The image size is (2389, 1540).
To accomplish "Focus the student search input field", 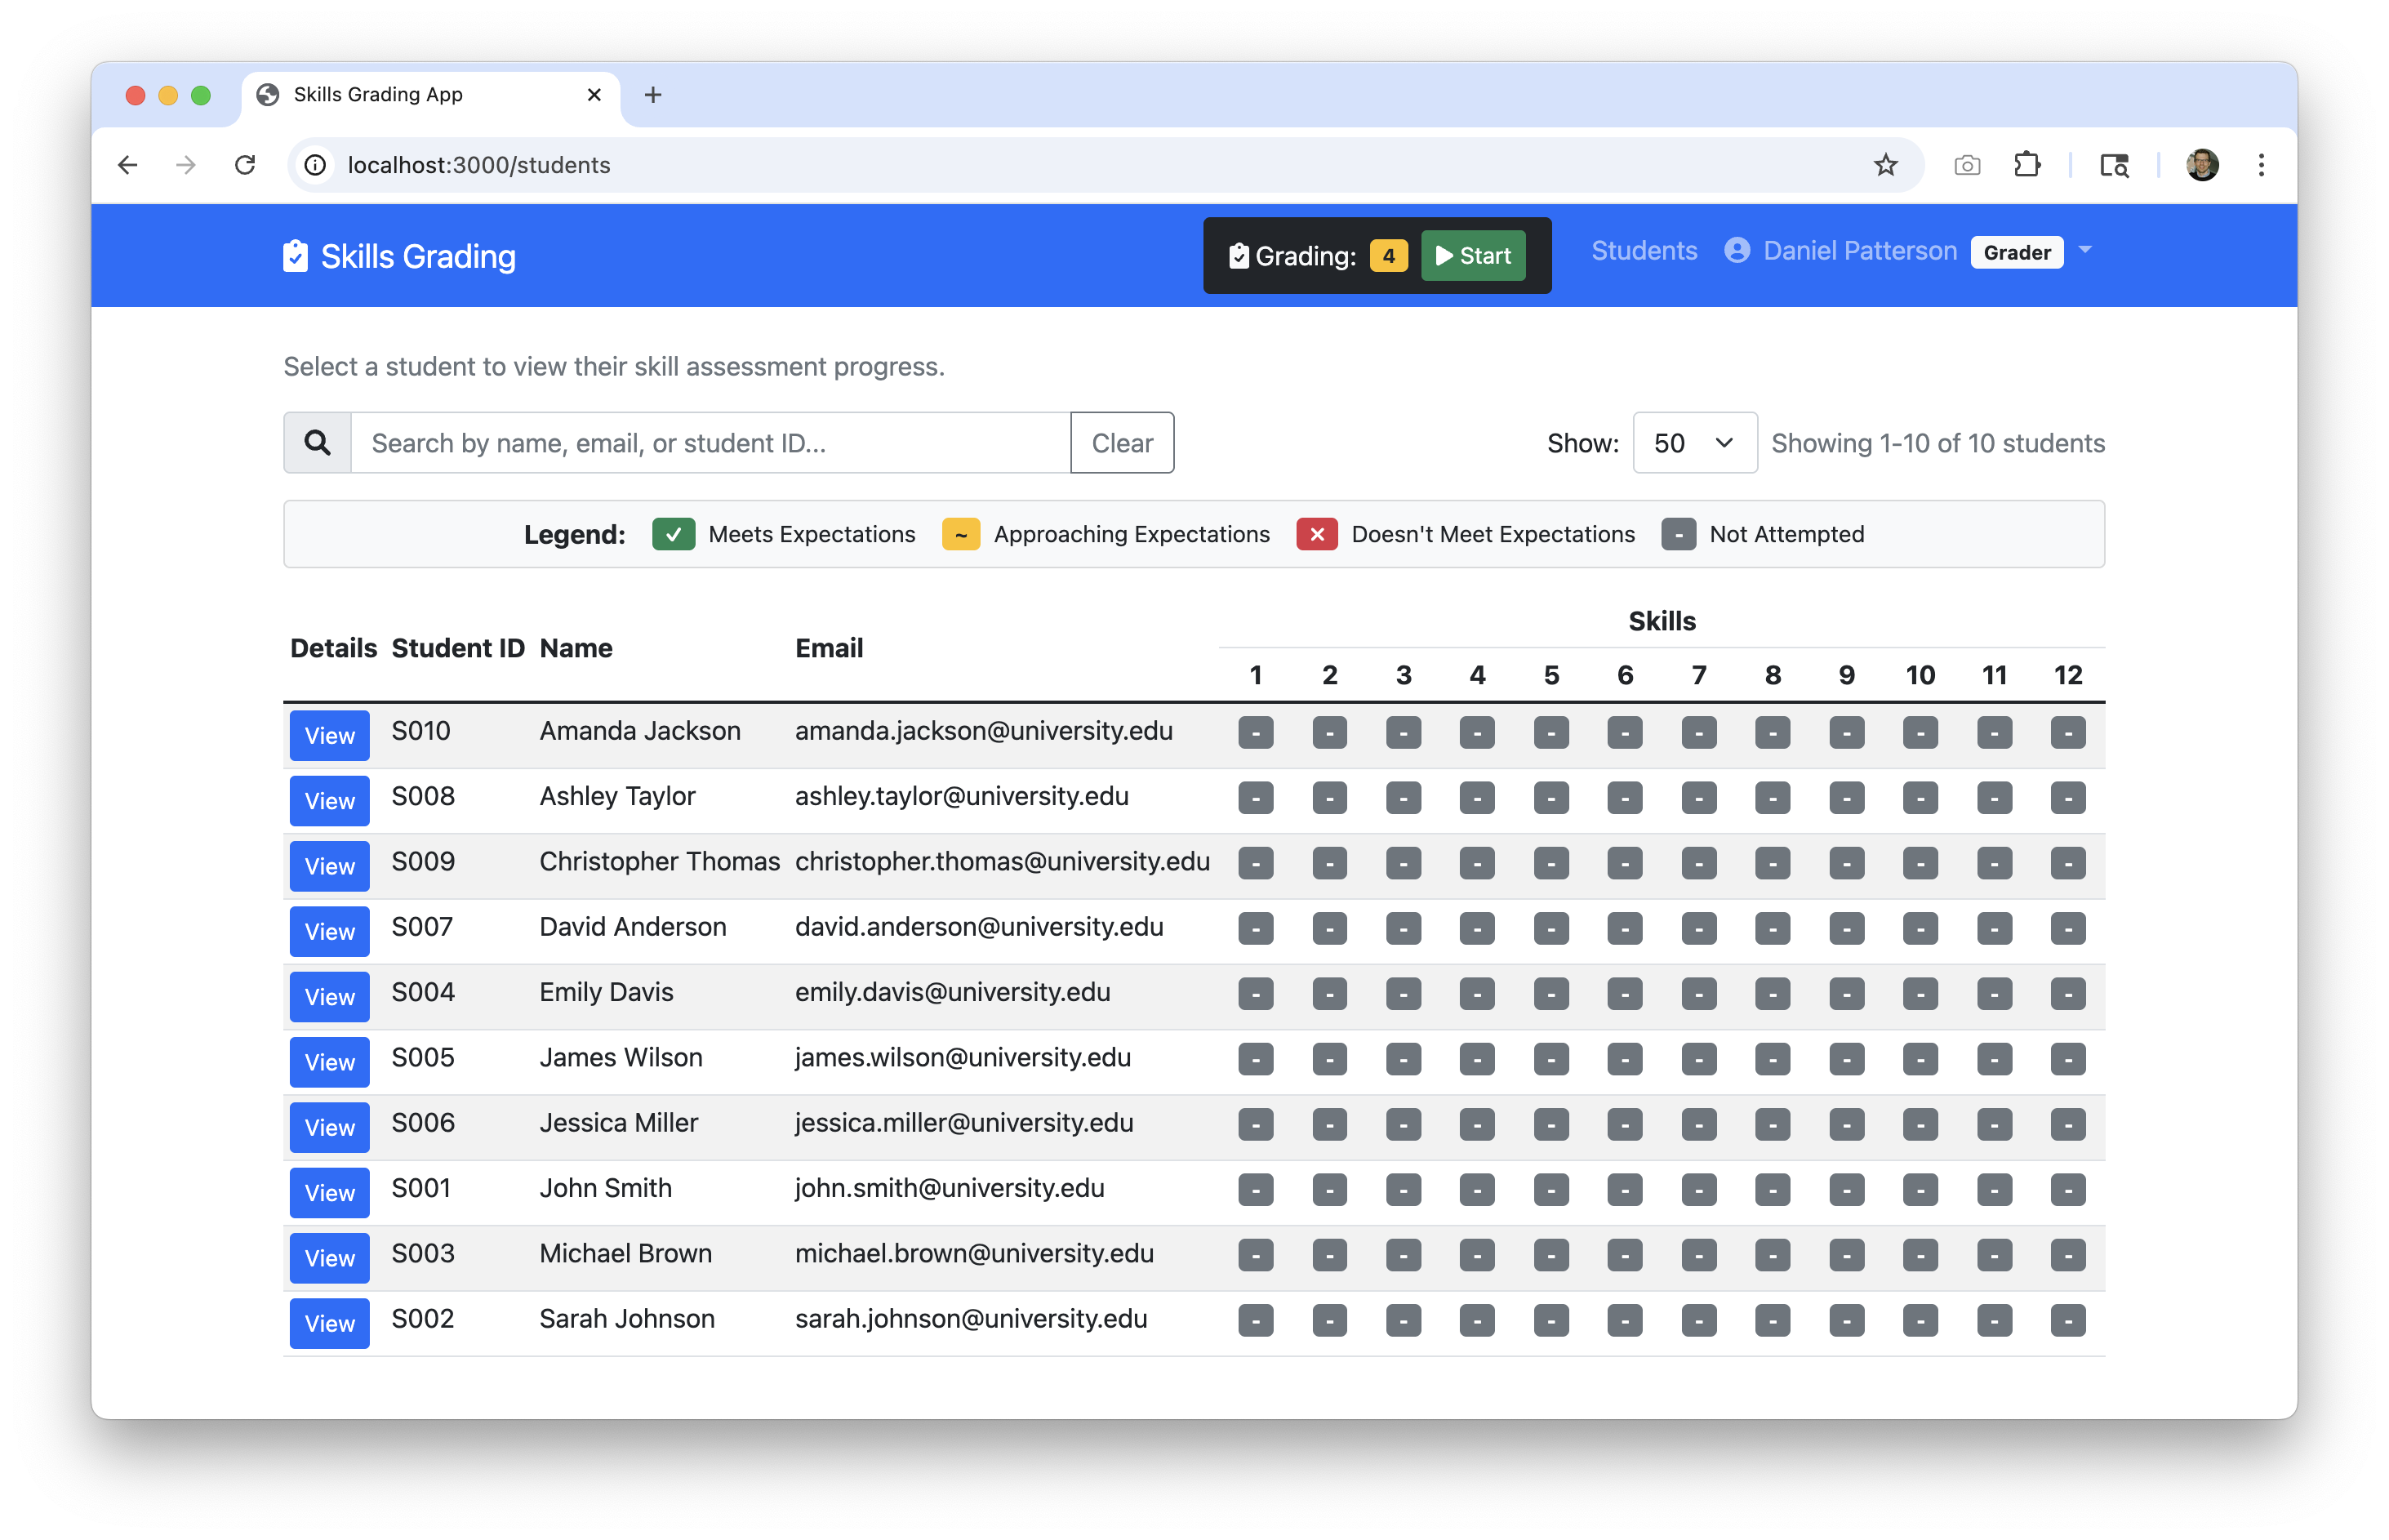I will tap(710, 443).
